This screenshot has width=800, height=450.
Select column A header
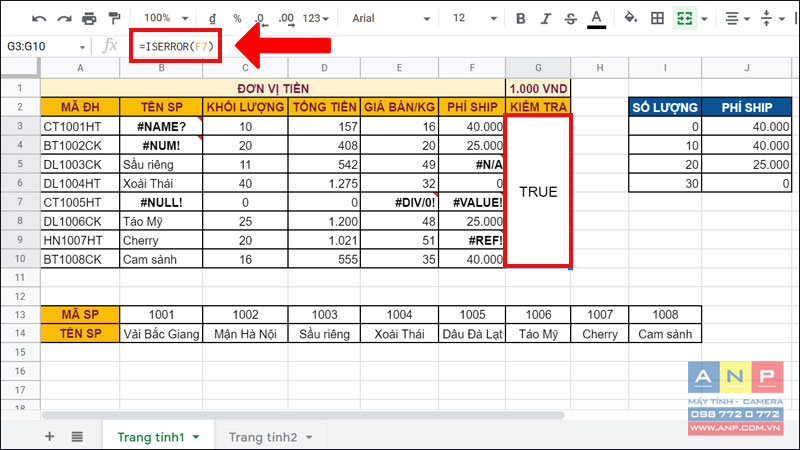tap(80, 68)
